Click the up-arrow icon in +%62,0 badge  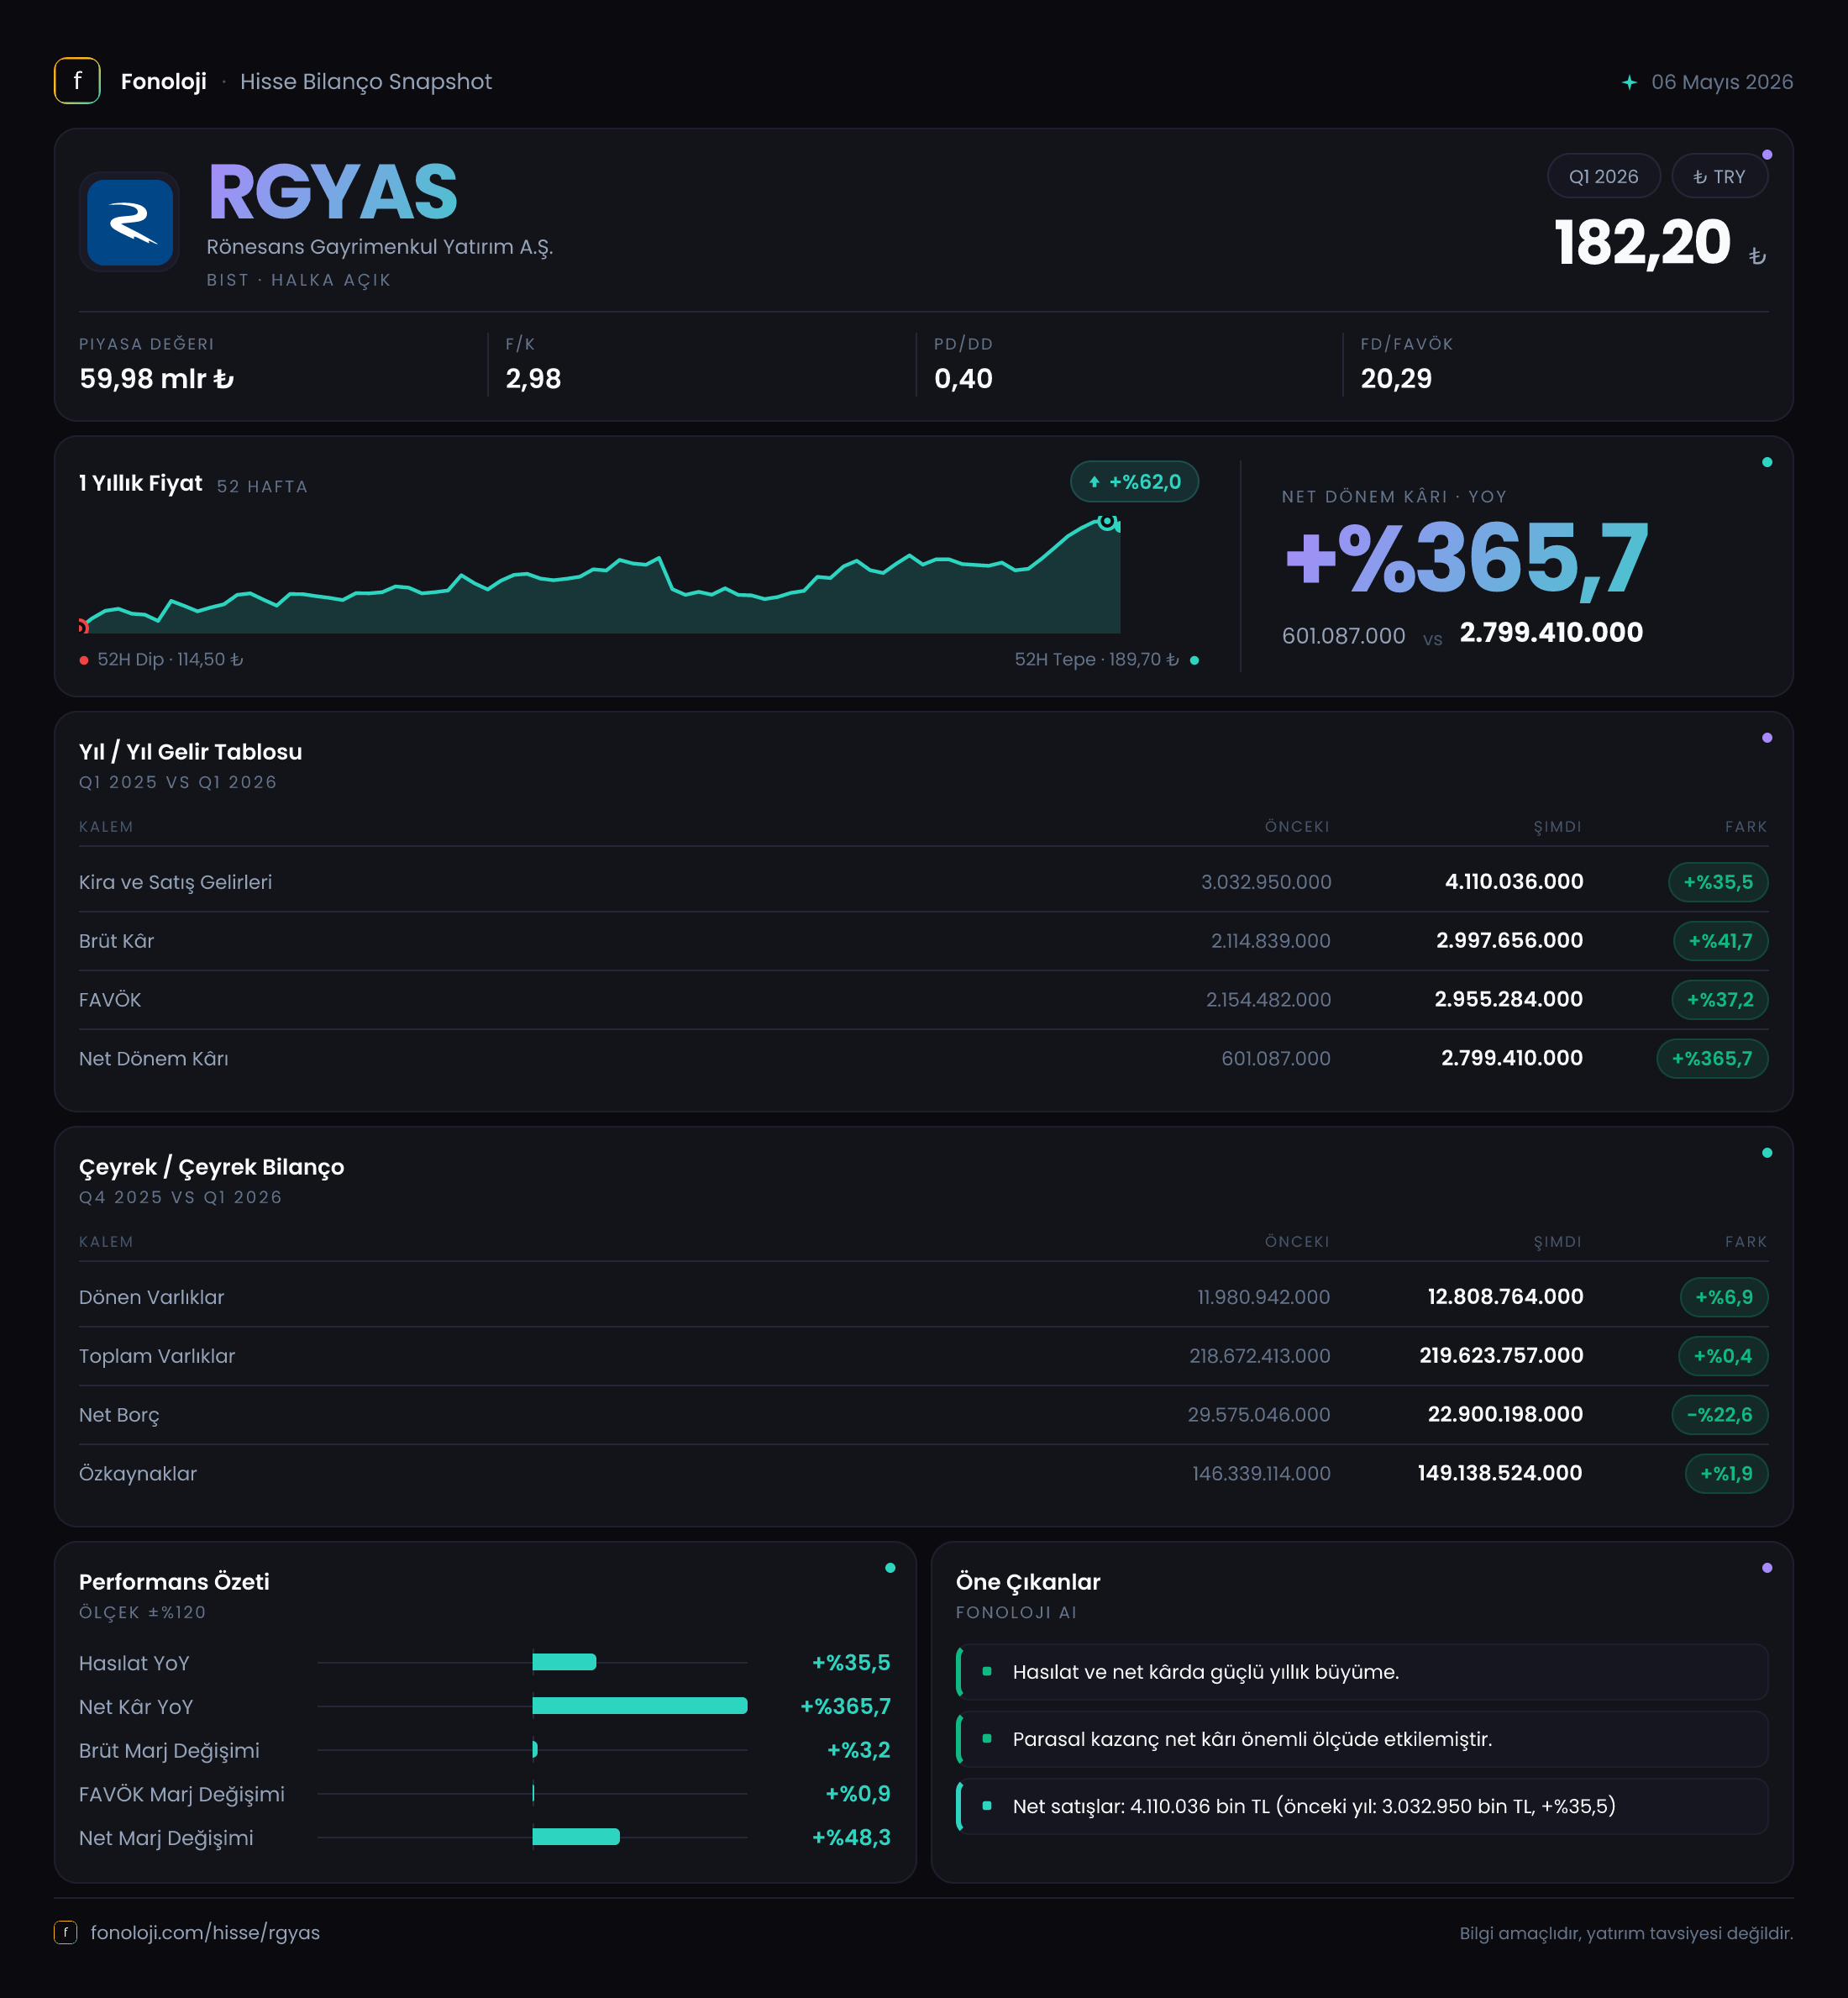pos(1094,482)
